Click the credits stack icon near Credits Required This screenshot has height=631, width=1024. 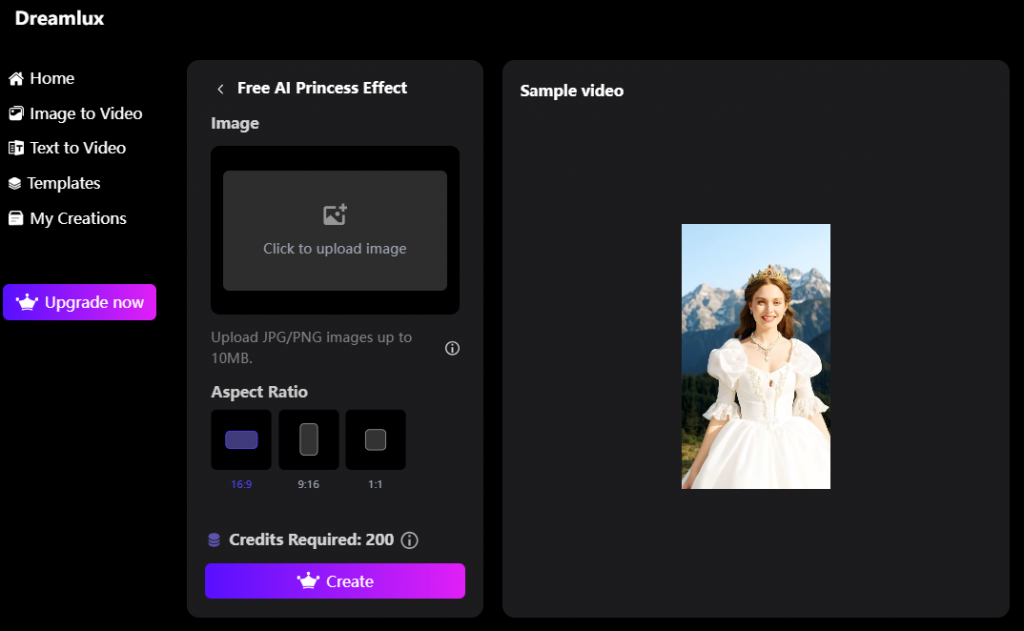click(213, 539)
